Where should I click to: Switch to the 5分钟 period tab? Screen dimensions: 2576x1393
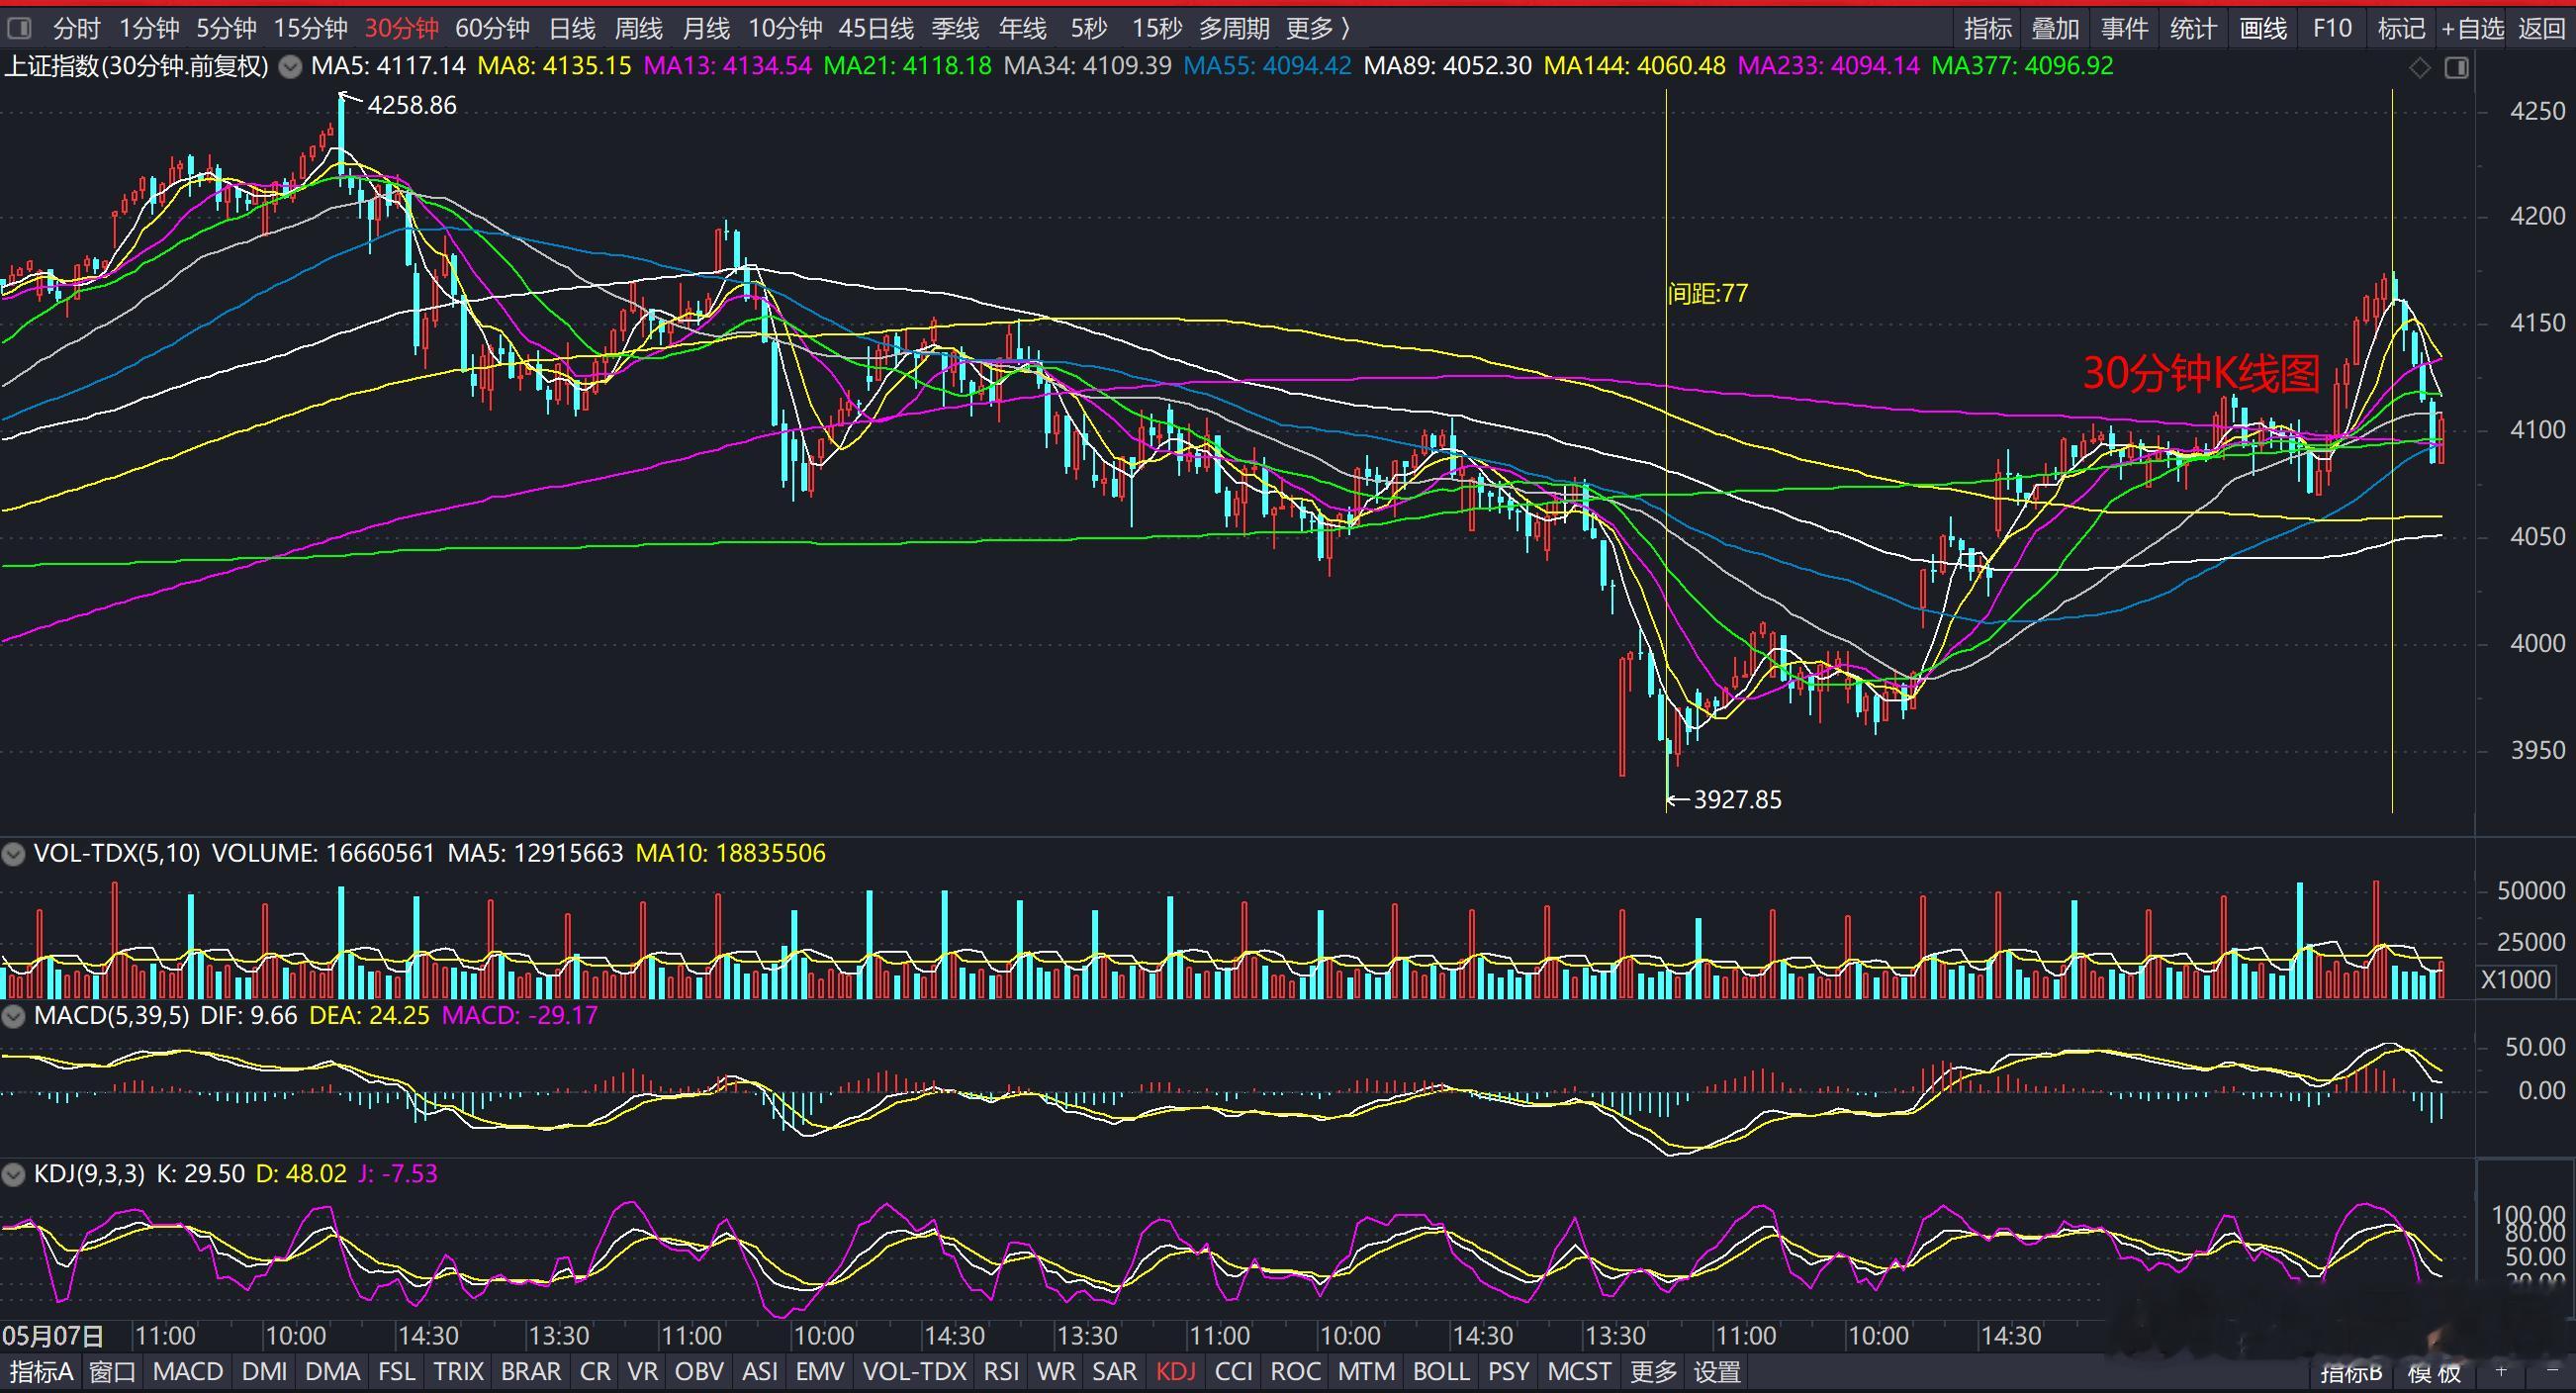(226, 28)
